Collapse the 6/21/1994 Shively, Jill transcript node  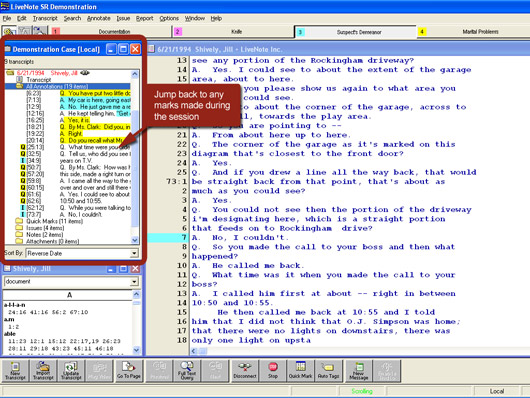(x=10, y=73)
